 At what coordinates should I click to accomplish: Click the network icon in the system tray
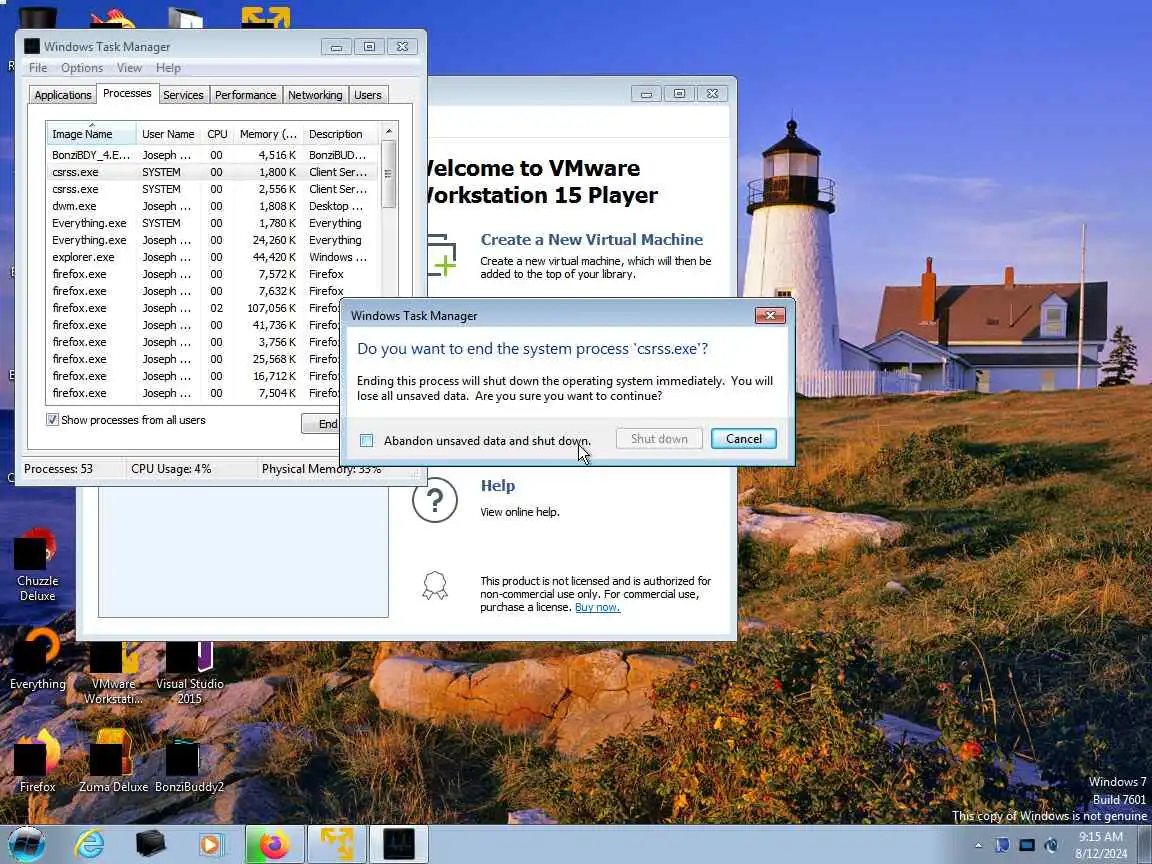point(1027,845)
